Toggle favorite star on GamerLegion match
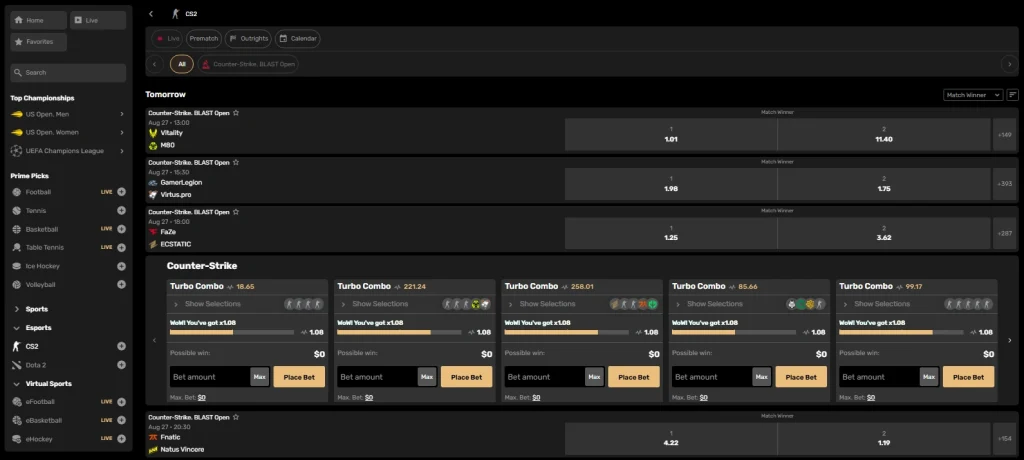The image size is (1024, 460). pos(236,162)
